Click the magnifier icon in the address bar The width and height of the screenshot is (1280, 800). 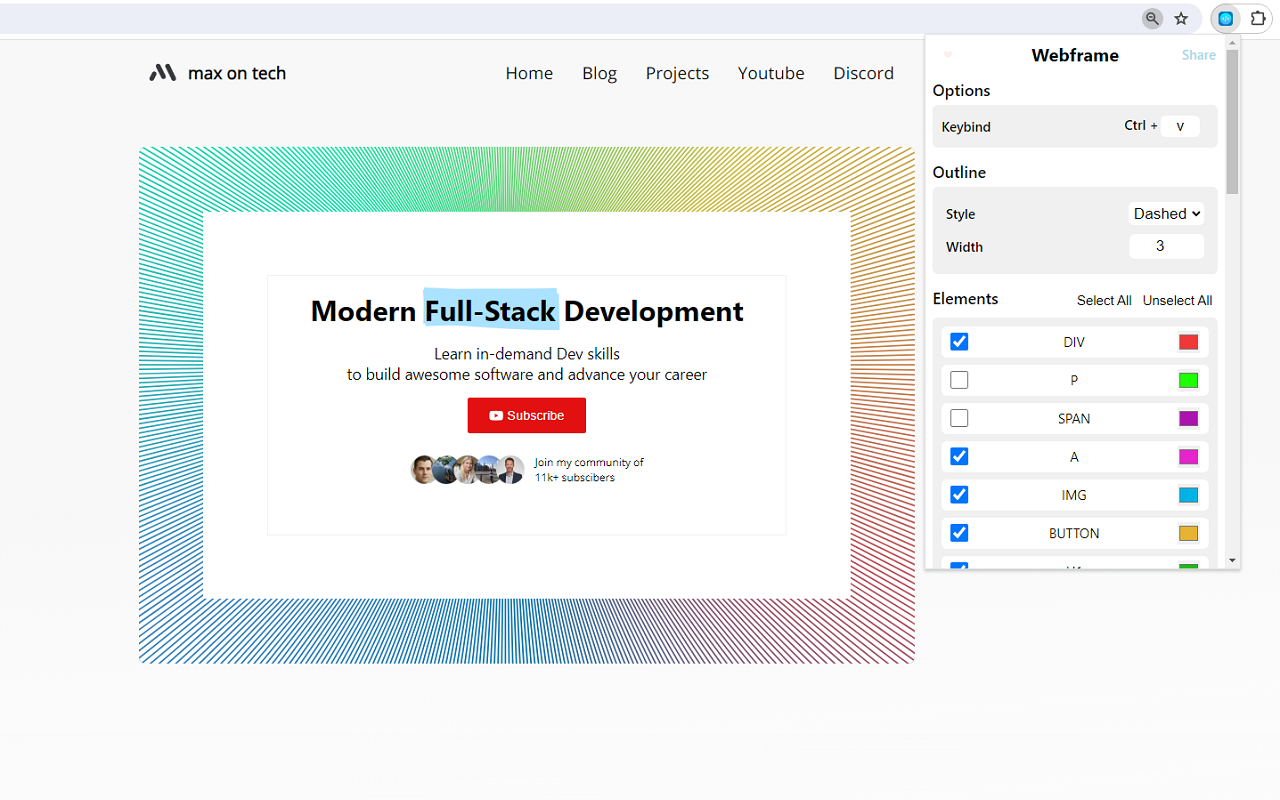tap(1152, 18)
